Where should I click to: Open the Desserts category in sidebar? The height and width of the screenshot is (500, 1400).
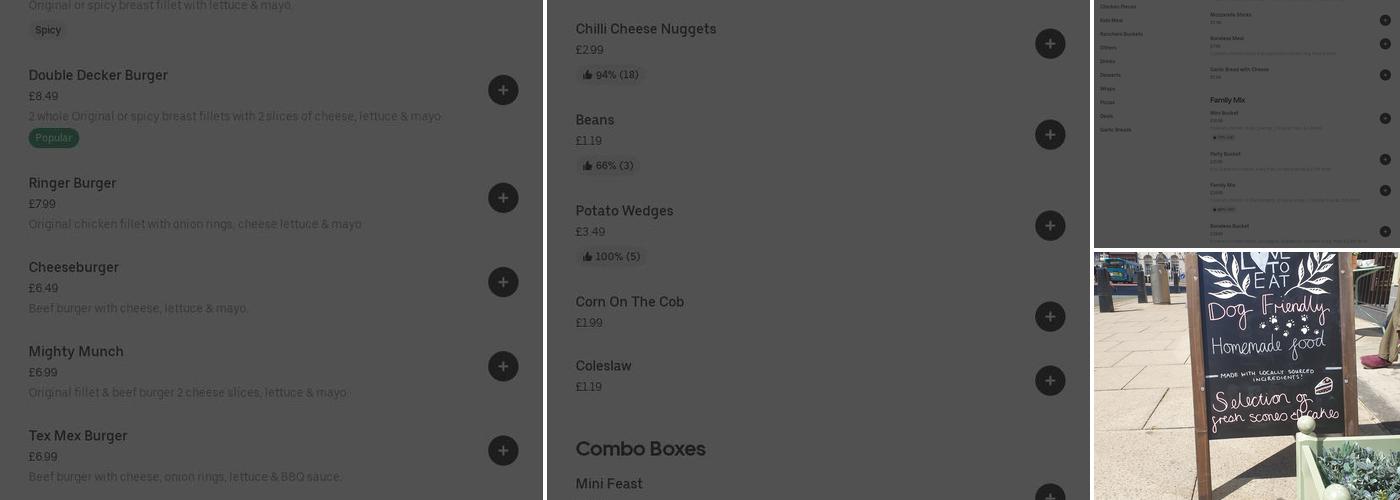click(x=1110, y=75)
